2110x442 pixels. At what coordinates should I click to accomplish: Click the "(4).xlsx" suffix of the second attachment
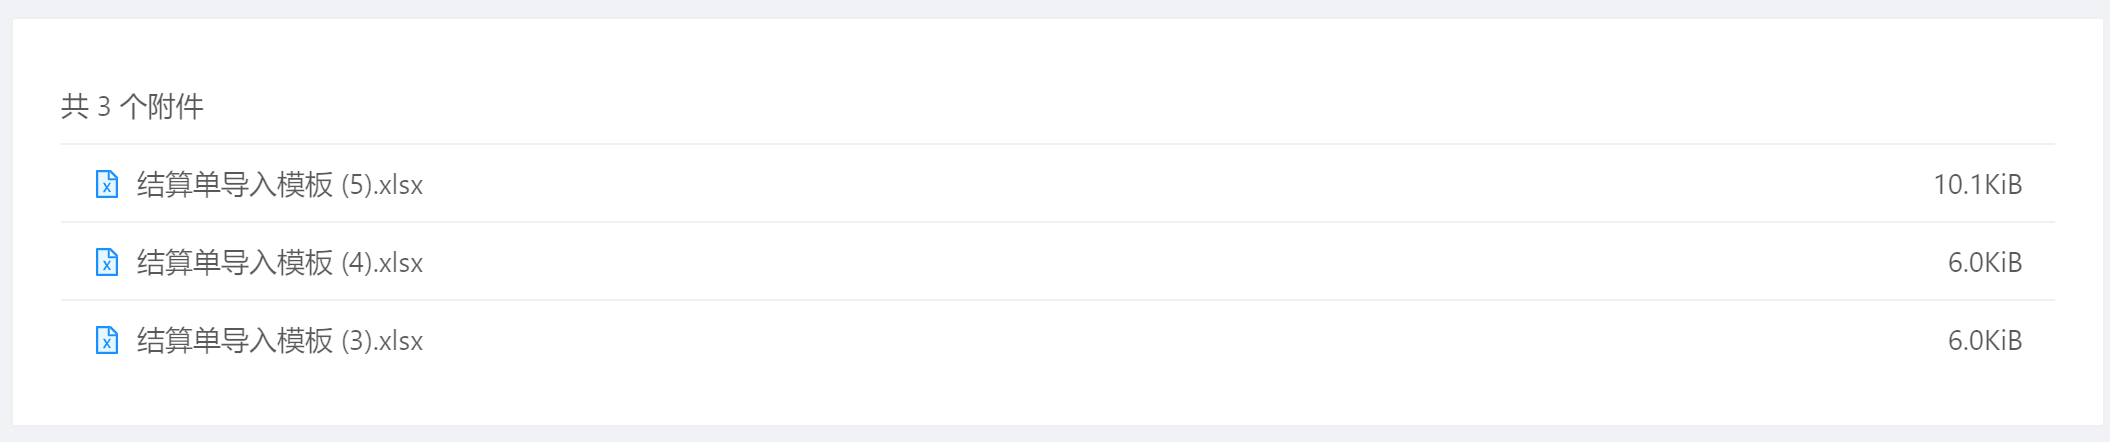tap(382, 263)
